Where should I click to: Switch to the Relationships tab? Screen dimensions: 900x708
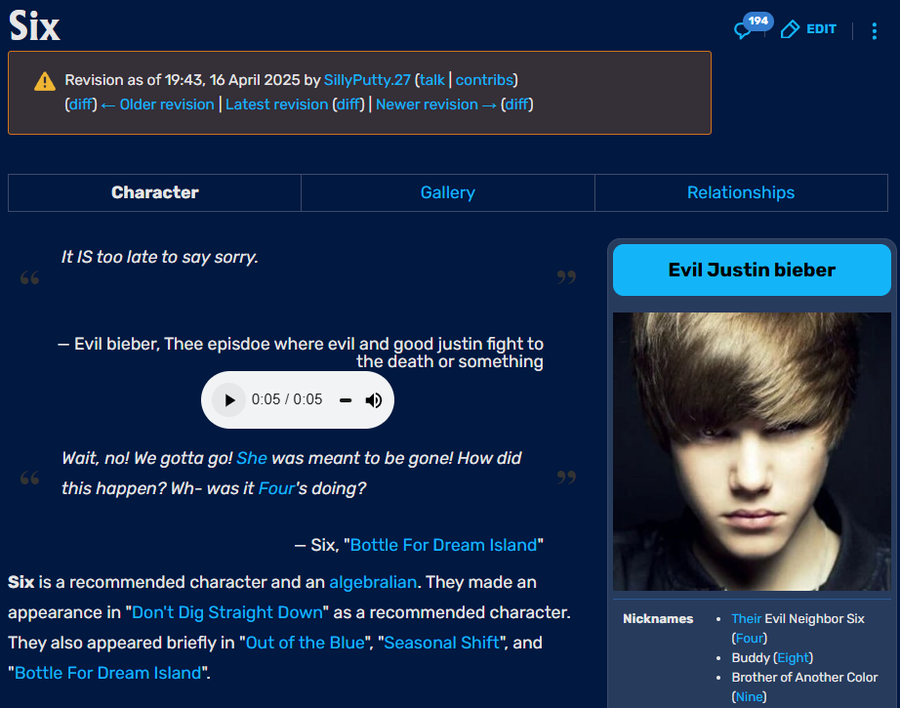click(741, 192)
